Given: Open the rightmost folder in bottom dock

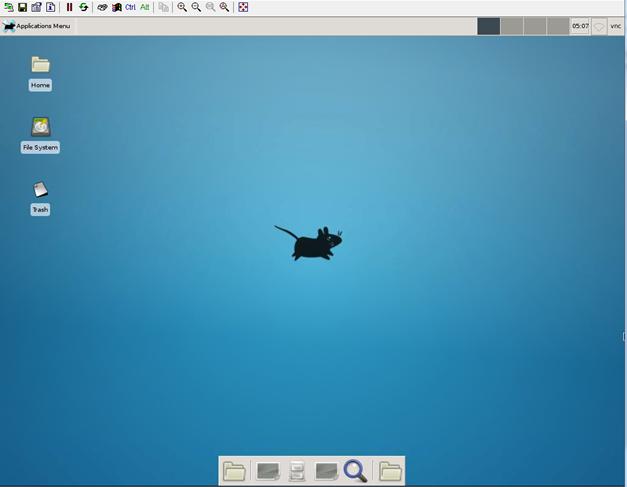Looking at the screenshot, I should point(390,470).
